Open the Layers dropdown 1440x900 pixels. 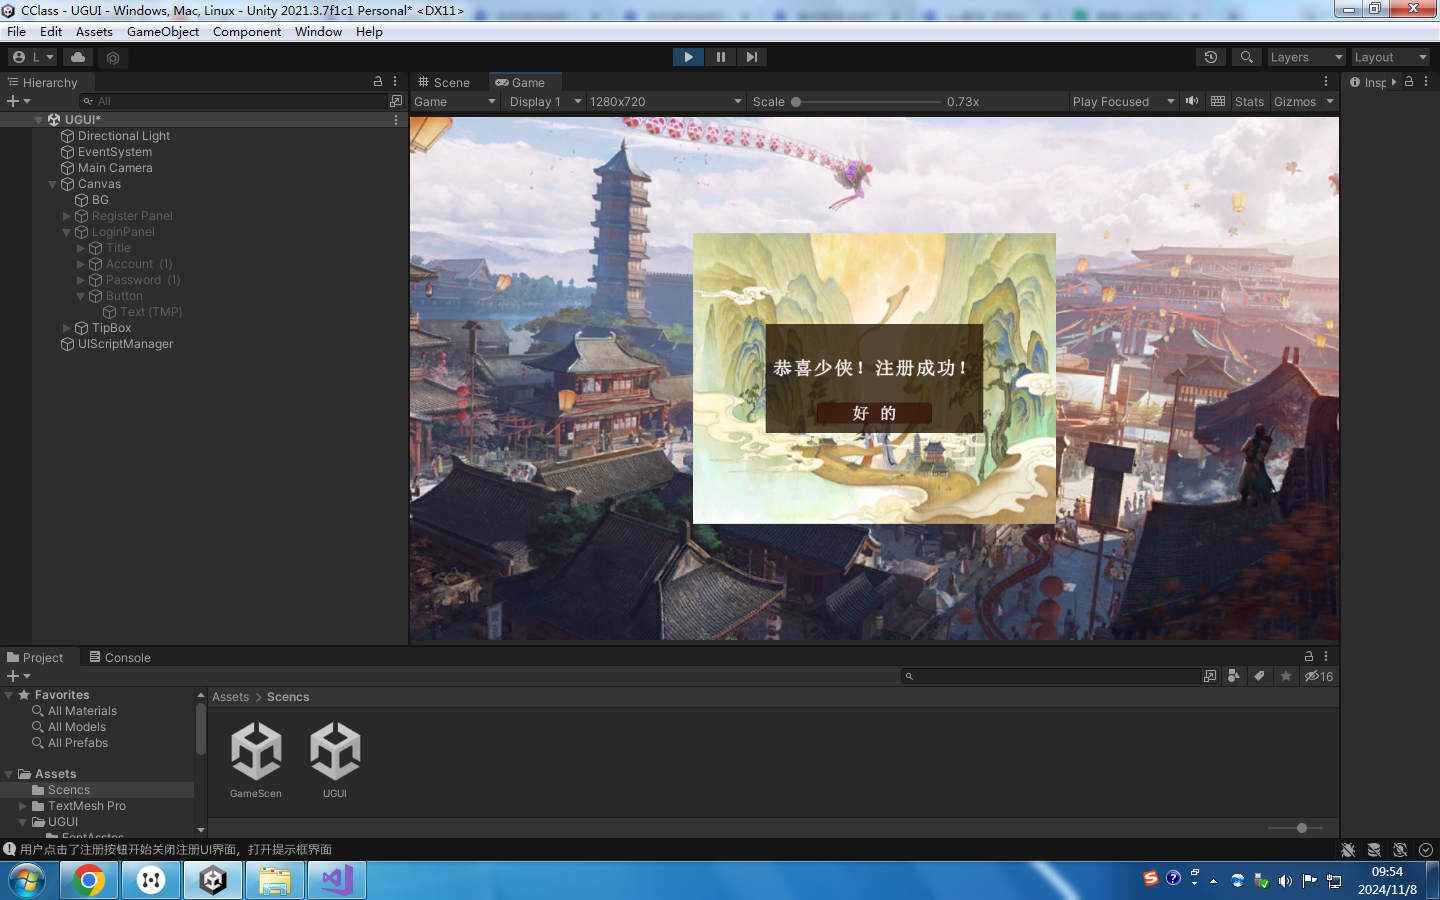1306,57
